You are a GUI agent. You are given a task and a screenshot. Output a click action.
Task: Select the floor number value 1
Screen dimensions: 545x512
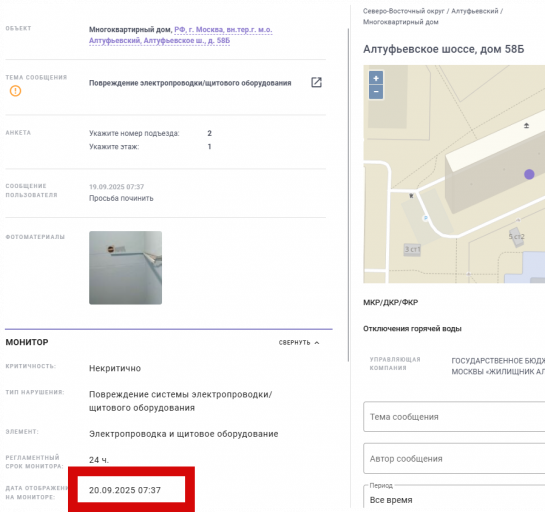point(210,147)
